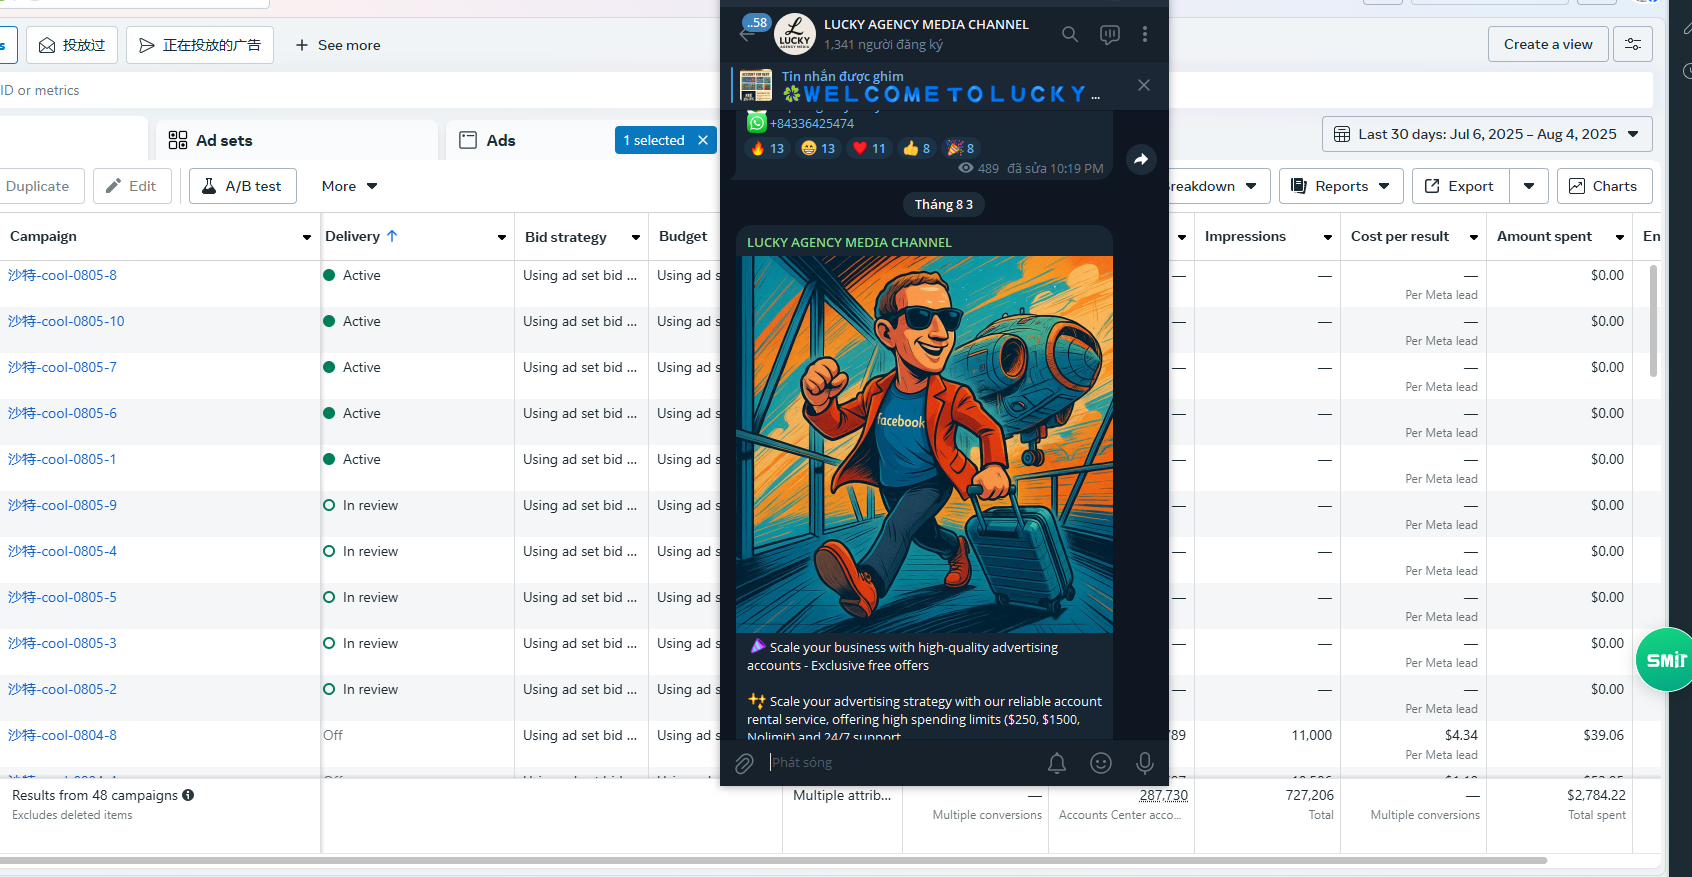Expand the More actions menu

coord(349,186)
